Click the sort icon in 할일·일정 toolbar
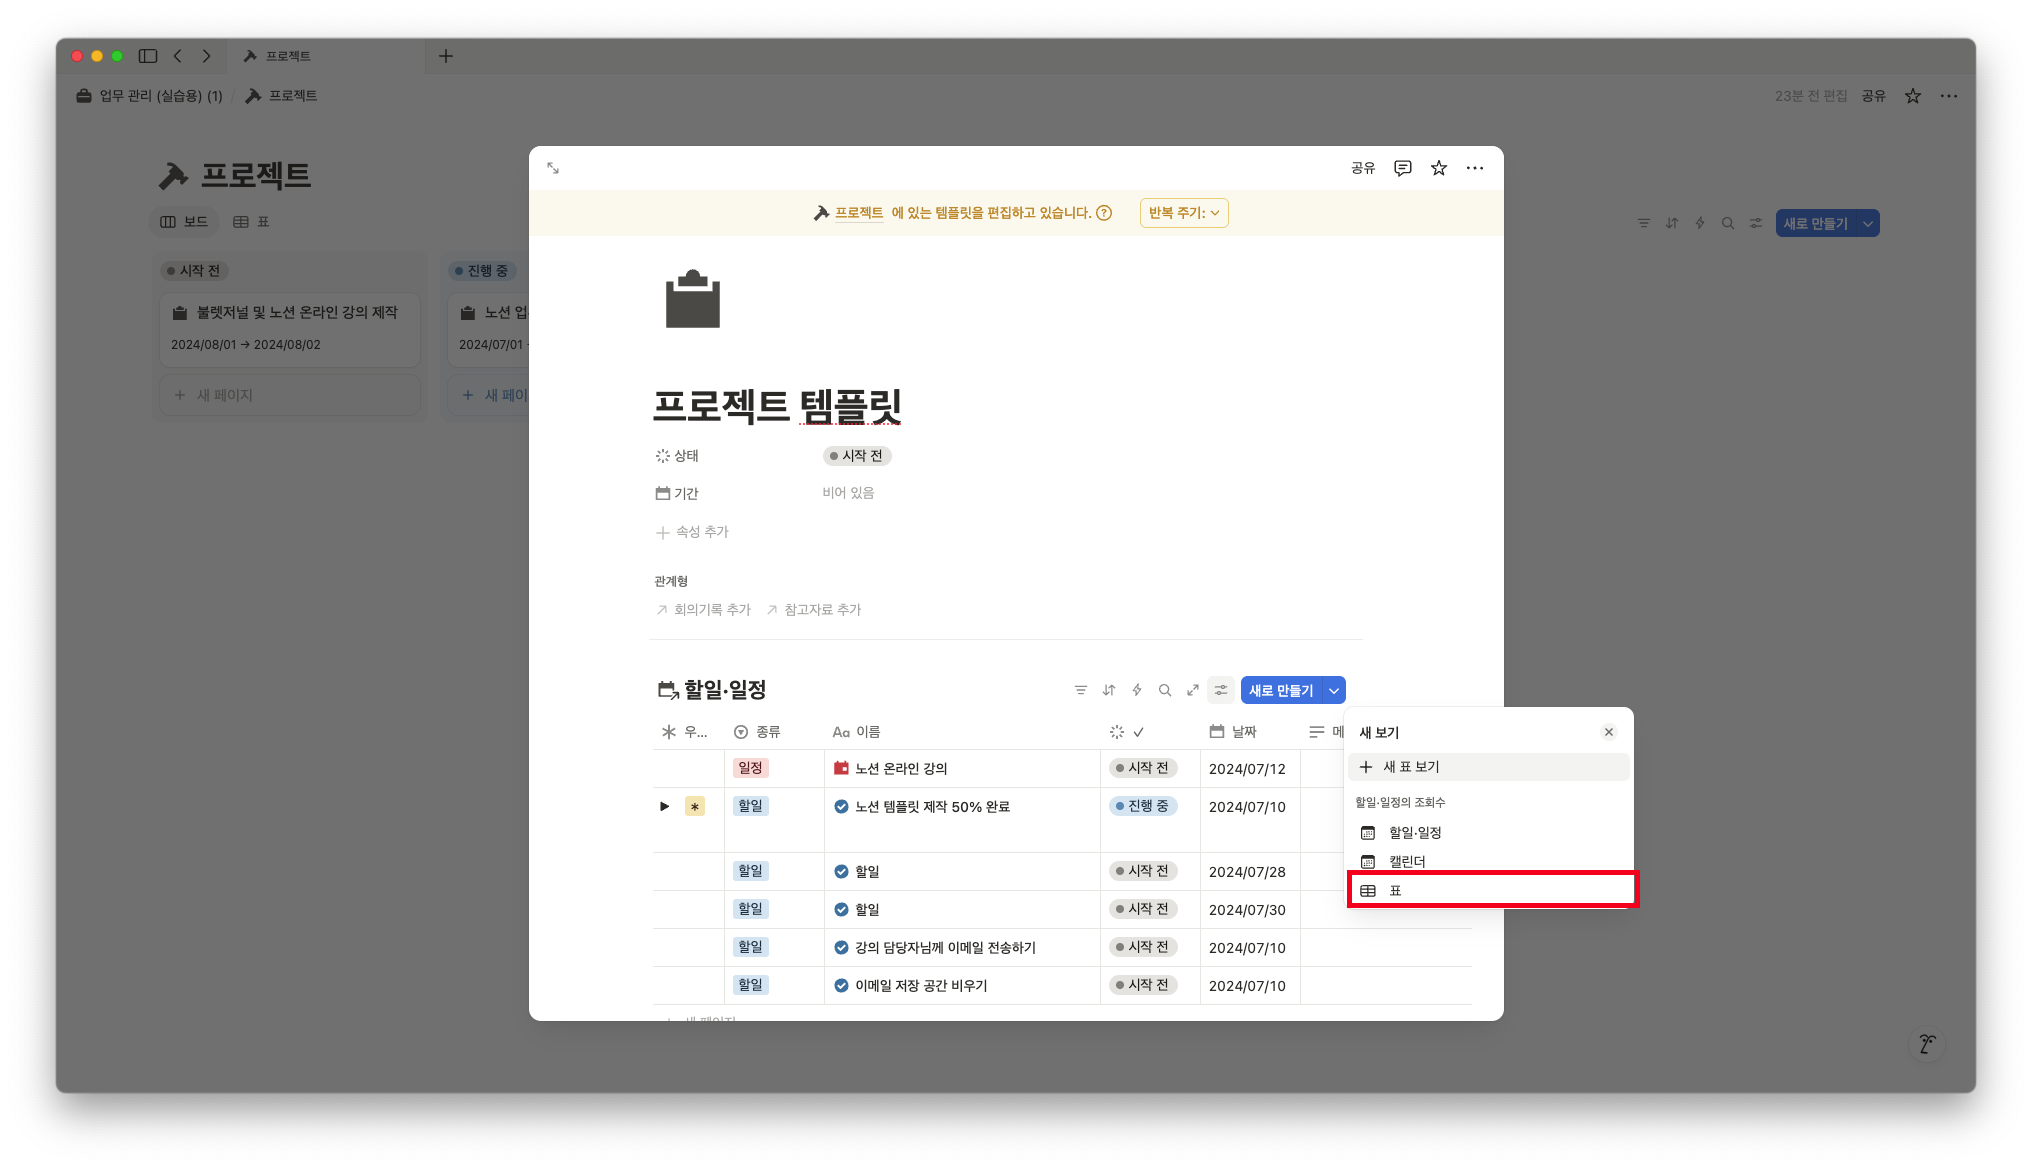 1108,690
